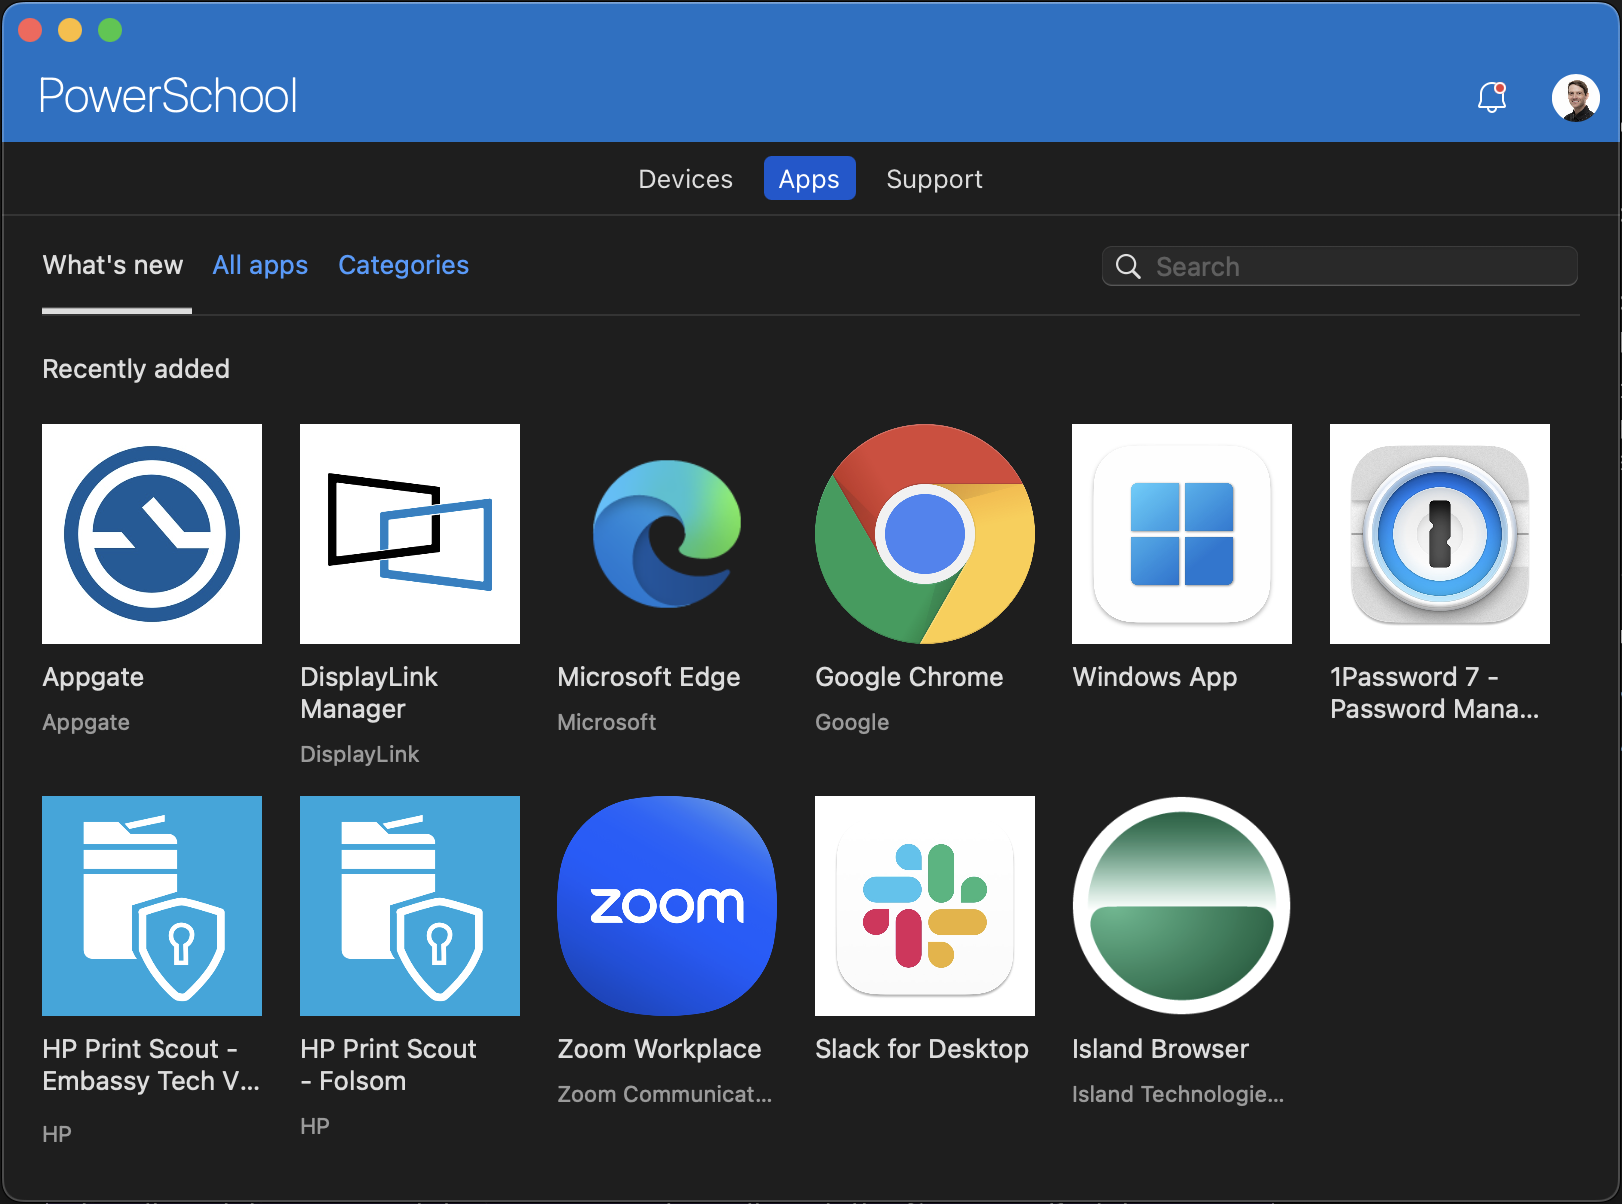Click the green macOS fullscreen button

tap(110, 30)
